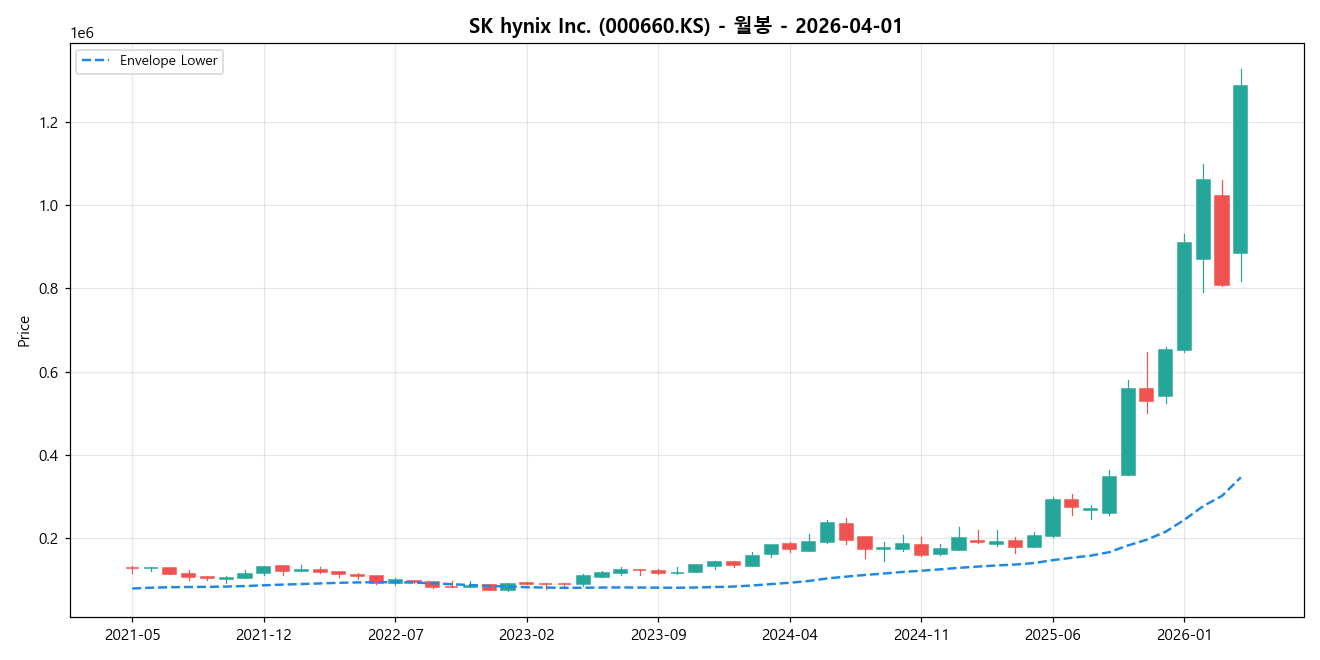The height and width of the screenshot is (660, 1320).
Task: Click the end of the Envelope Lower dashed line
Action: tap(1240, 477)
